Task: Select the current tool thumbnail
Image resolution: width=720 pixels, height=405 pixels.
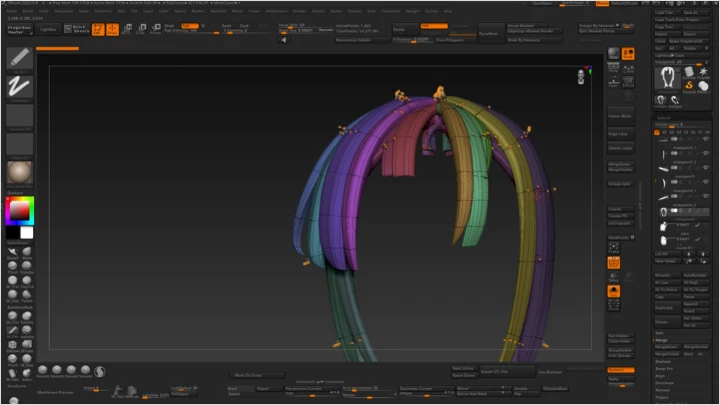Action: [x=667, y=76]
